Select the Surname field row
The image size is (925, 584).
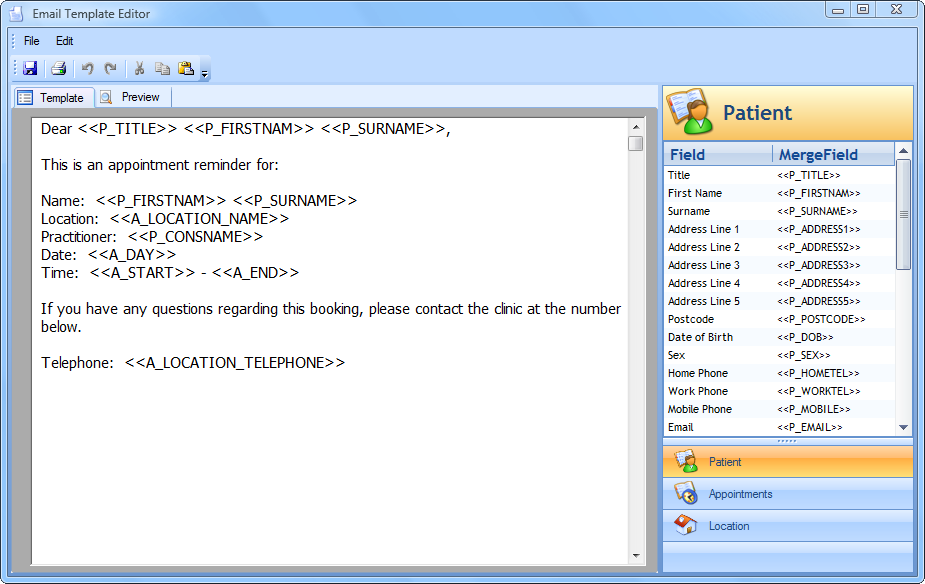(x=779, y=211)
